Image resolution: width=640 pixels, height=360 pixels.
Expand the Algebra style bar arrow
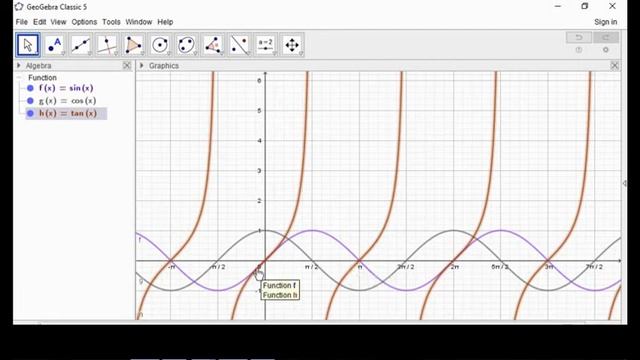coord(19,65)
